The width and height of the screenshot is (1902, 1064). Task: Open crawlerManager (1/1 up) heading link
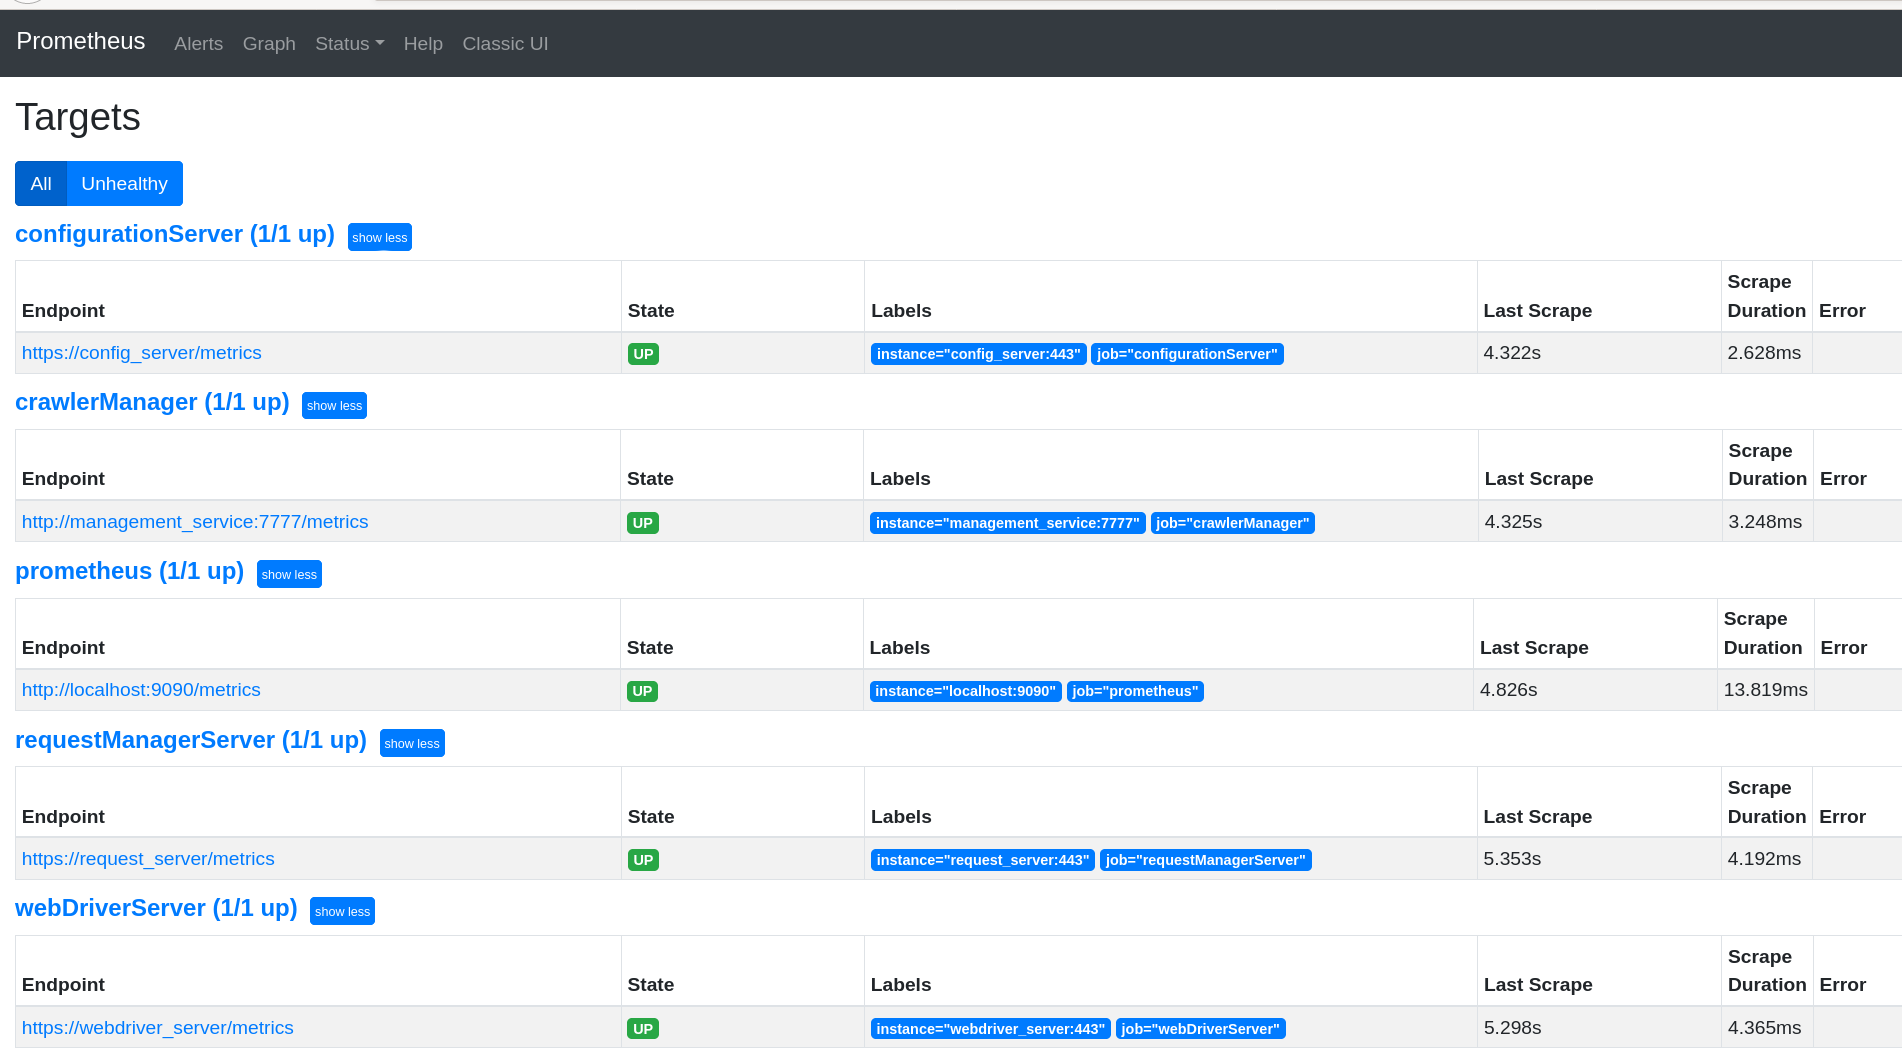tap(152, 402)
